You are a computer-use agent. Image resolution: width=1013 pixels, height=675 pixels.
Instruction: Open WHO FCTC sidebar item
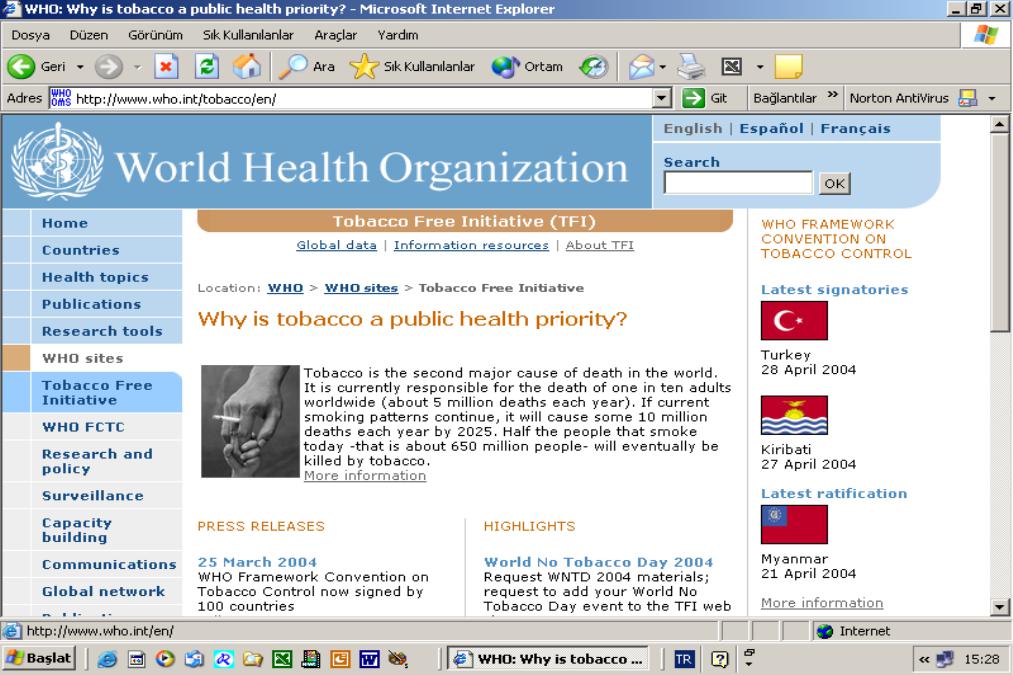83,427
